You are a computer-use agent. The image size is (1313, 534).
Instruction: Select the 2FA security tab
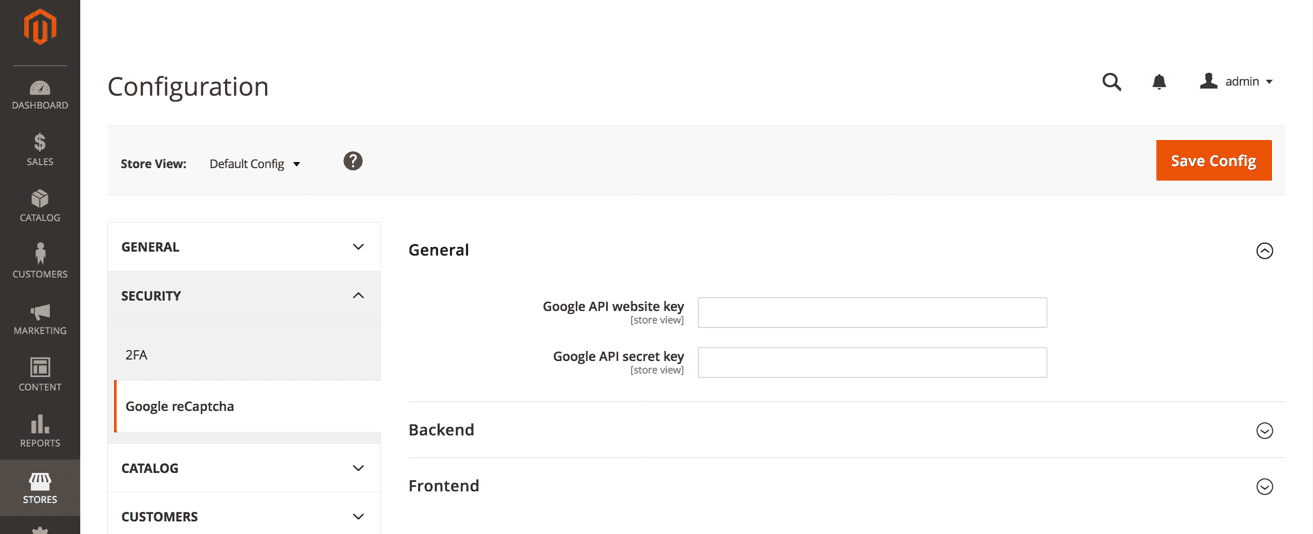click(x=137, y=355)
